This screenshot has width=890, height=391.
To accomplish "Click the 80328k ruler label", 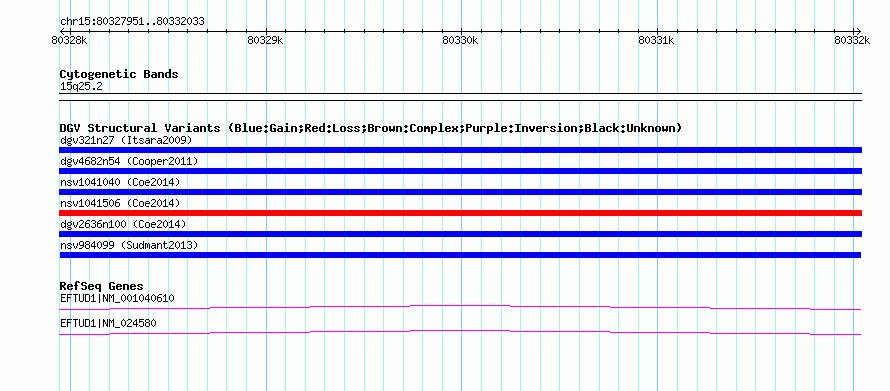I will point(69,40).
